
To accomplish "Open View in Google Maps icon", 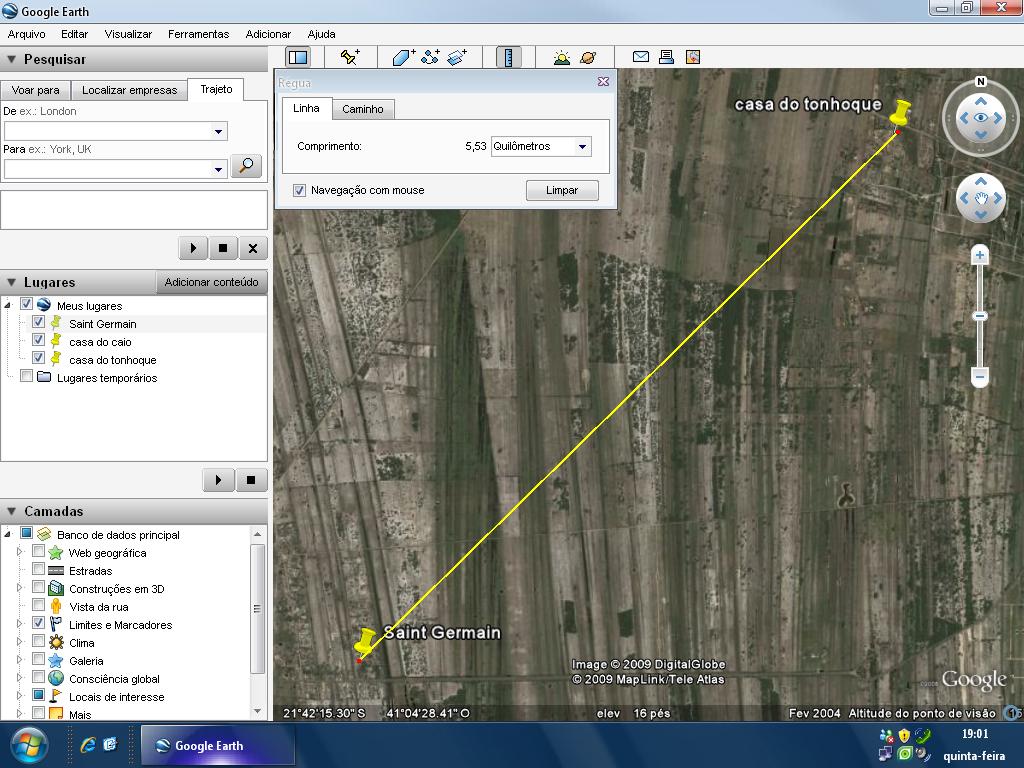I will click(x=693, y=57).
